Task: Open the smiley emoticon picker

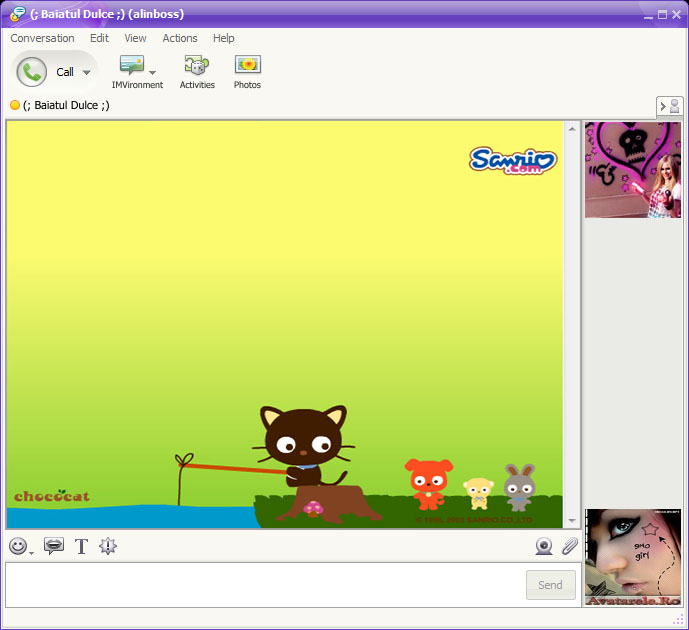Action: tap(18, 546)
